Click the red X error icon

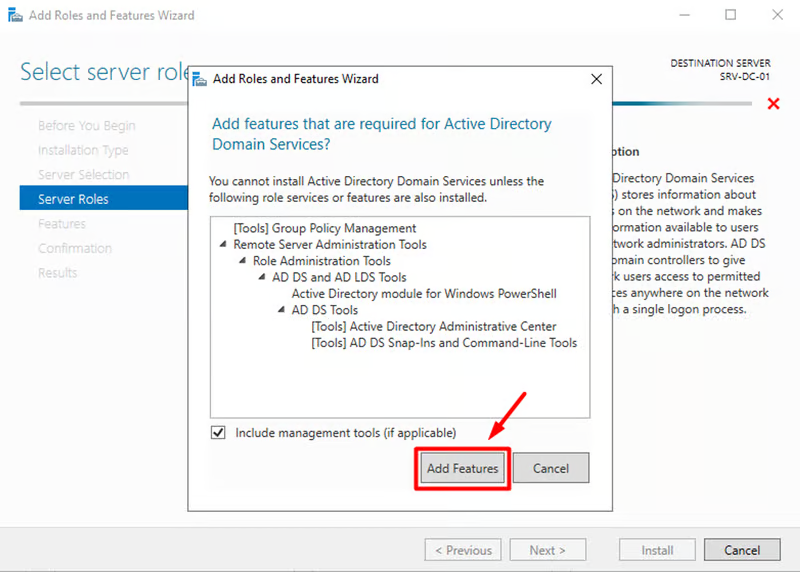(x=773, y=104)
